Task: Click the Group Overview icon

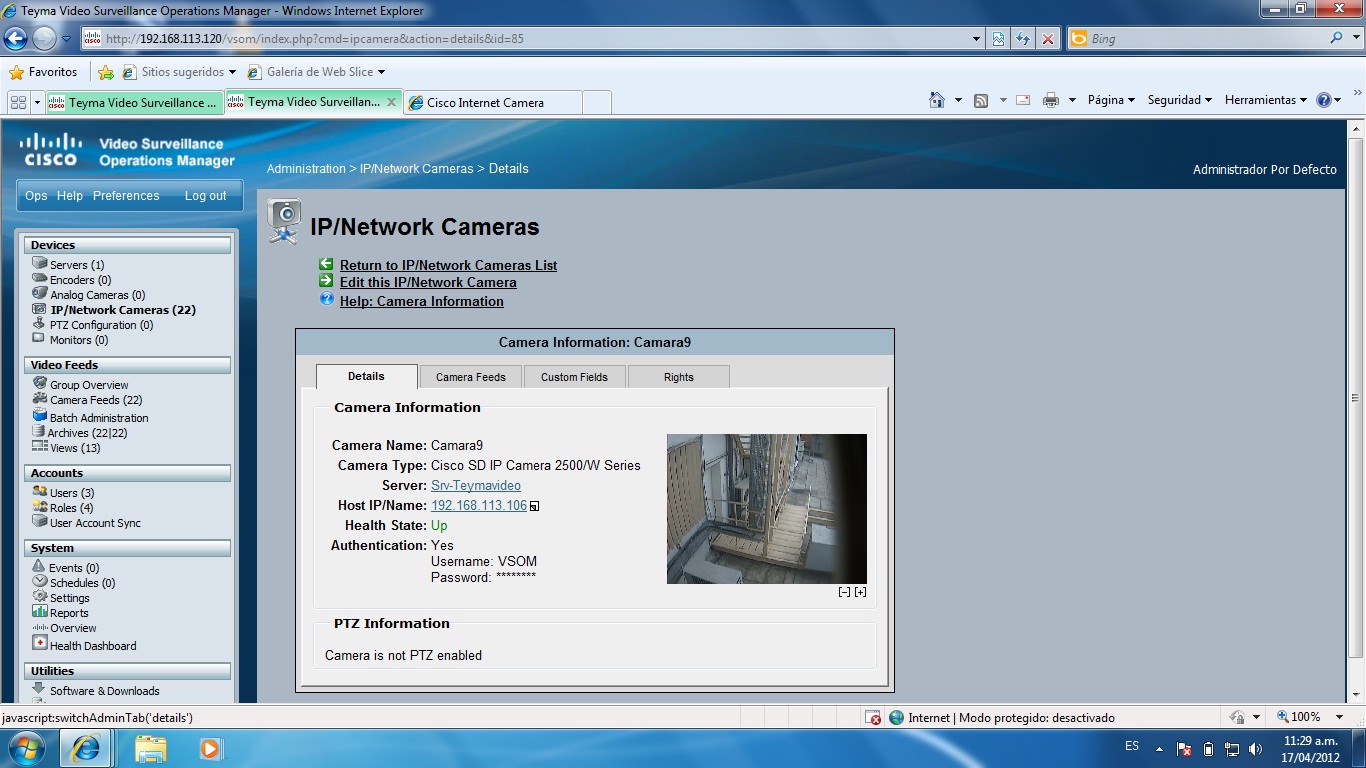Action: [40, 383]
